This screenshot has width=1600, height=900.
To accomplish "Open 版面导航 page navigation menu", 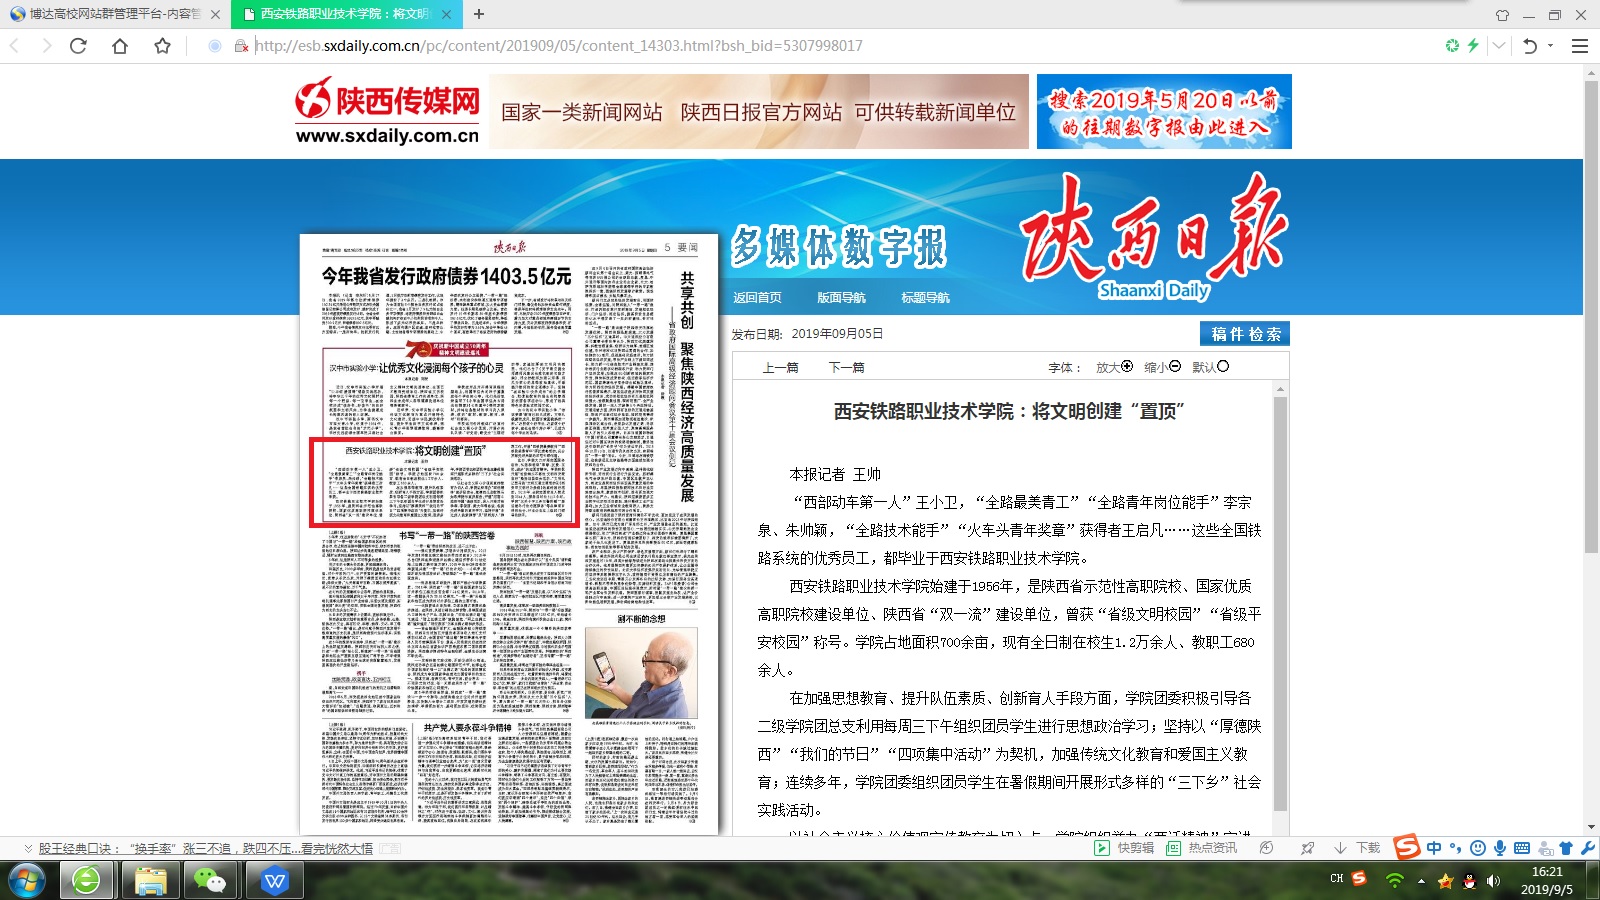I will (841, 298).
